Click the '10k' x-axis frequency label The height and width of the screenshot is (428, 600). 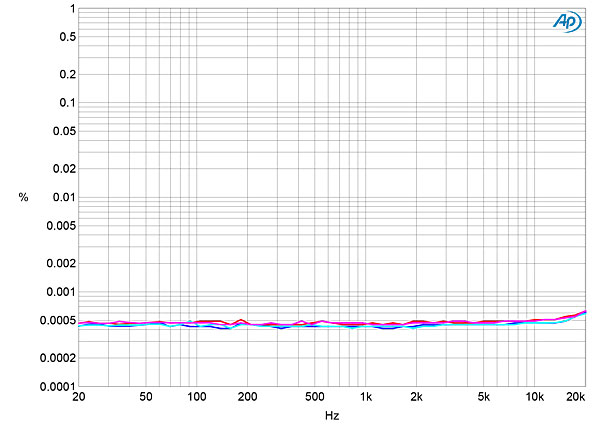click(535, 397)
